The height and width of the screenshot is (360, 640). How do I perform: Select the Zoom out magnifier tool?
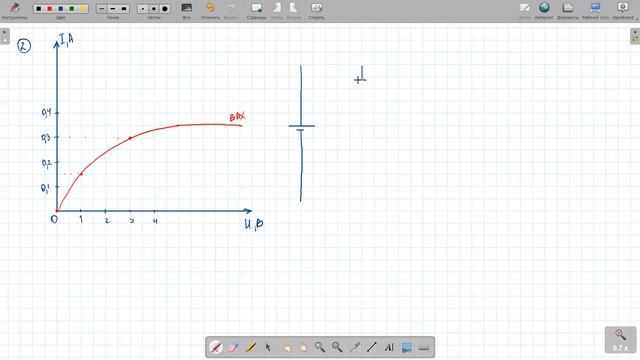pos(337,347)
